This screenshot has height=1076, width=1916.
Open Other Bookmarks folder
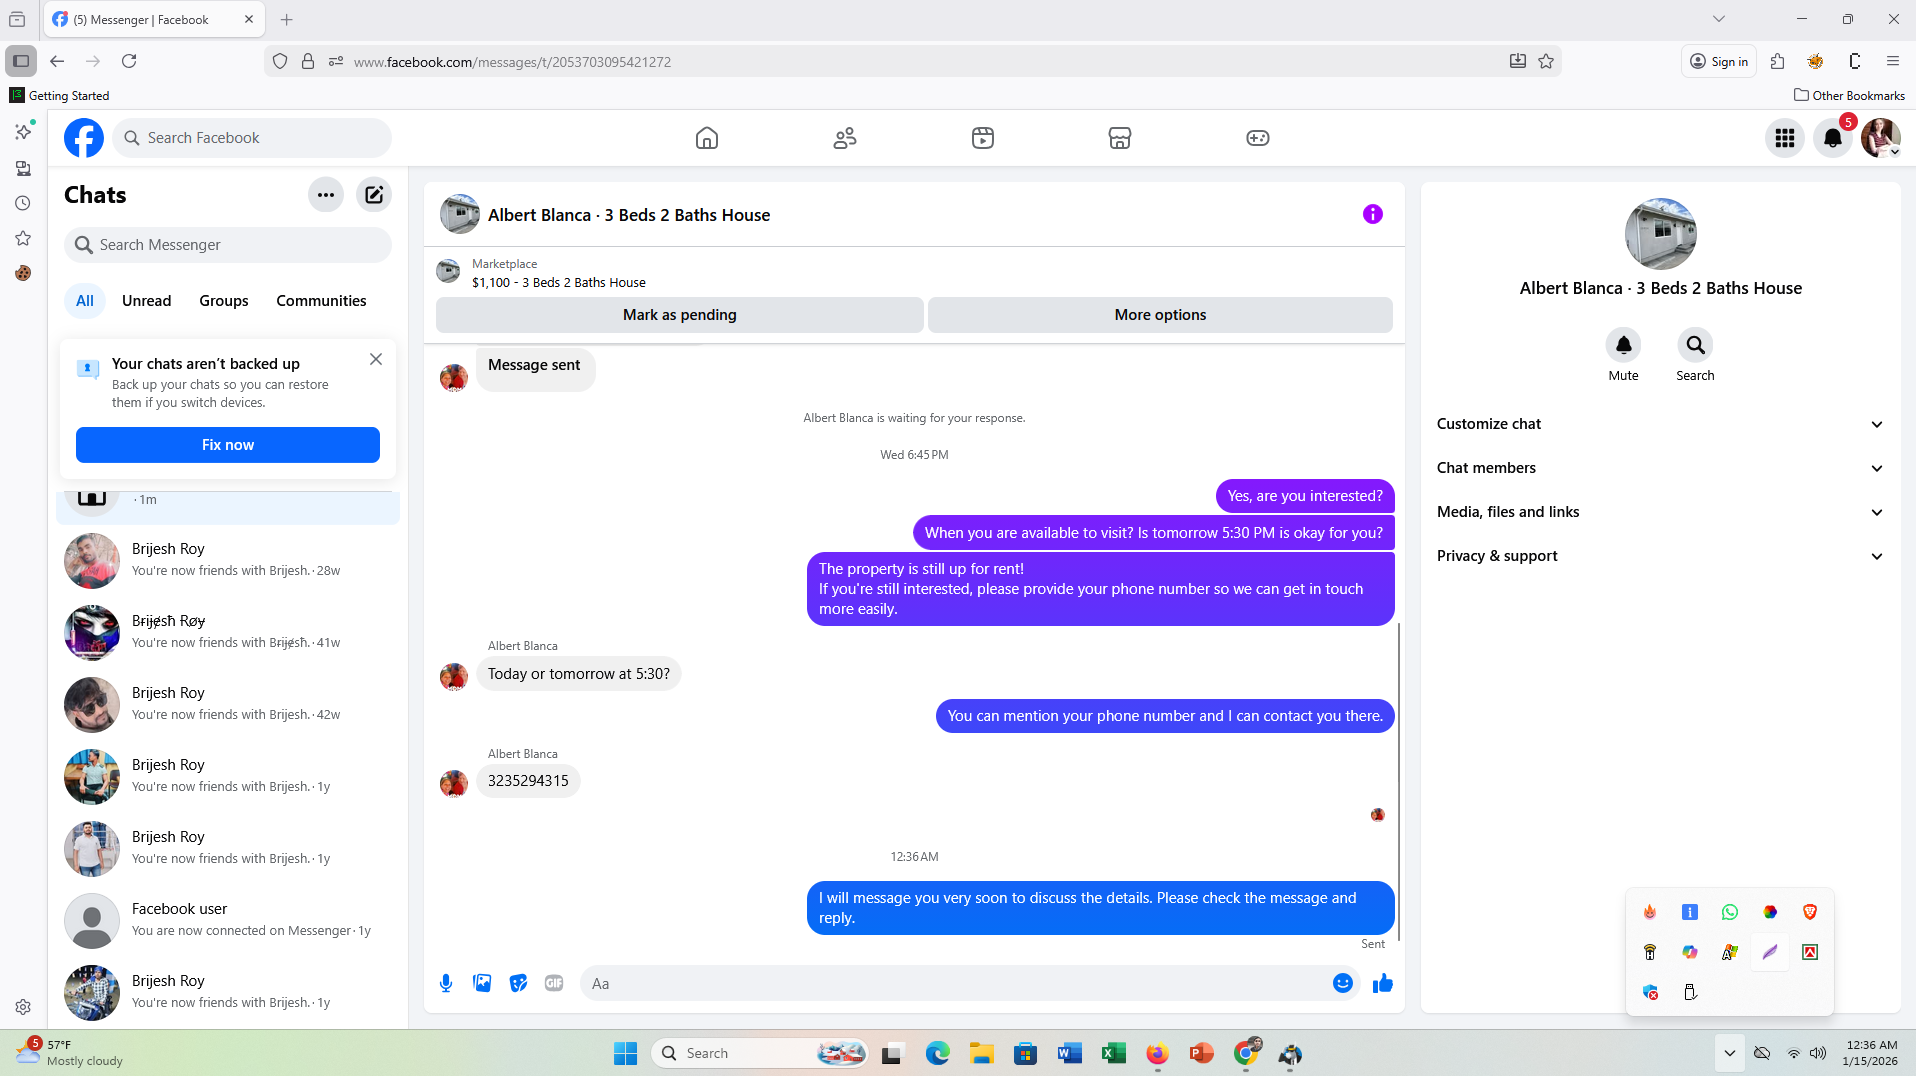pyautogui.click(x=1849, y=96)
